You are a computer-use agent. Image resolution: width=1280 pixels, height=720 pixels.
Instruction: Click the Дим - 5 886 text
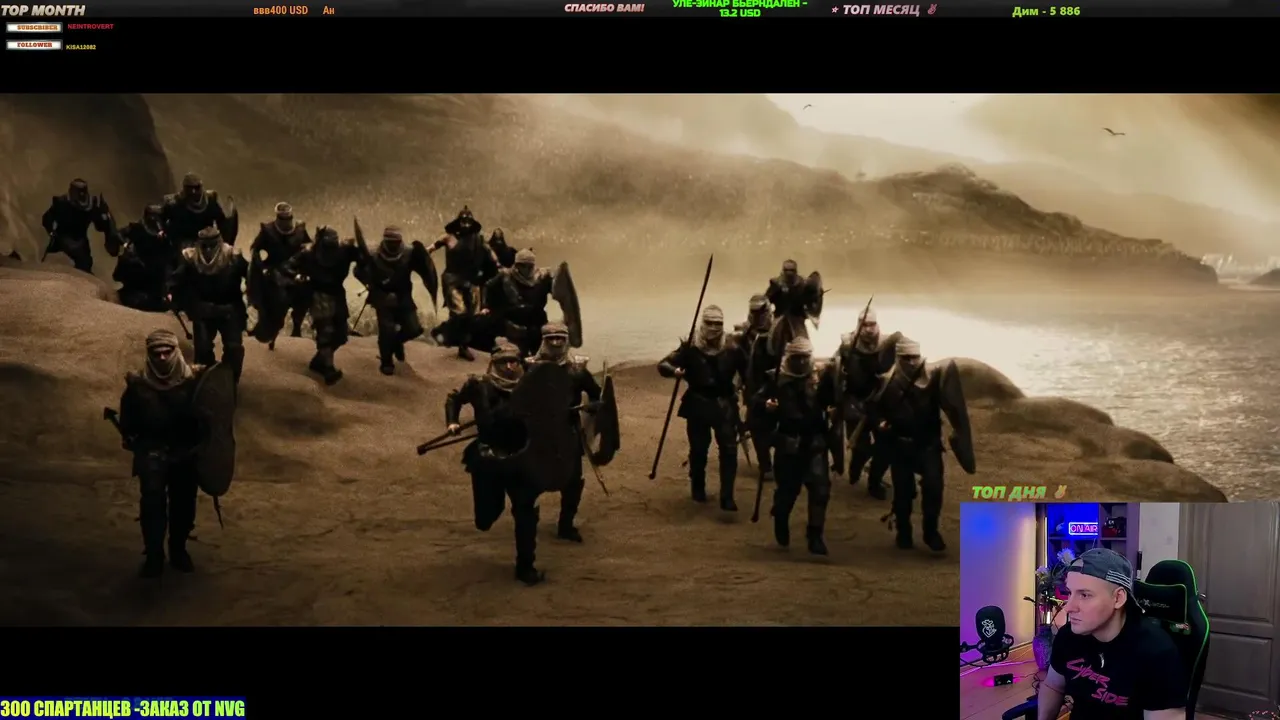(x=1046, y=11)
